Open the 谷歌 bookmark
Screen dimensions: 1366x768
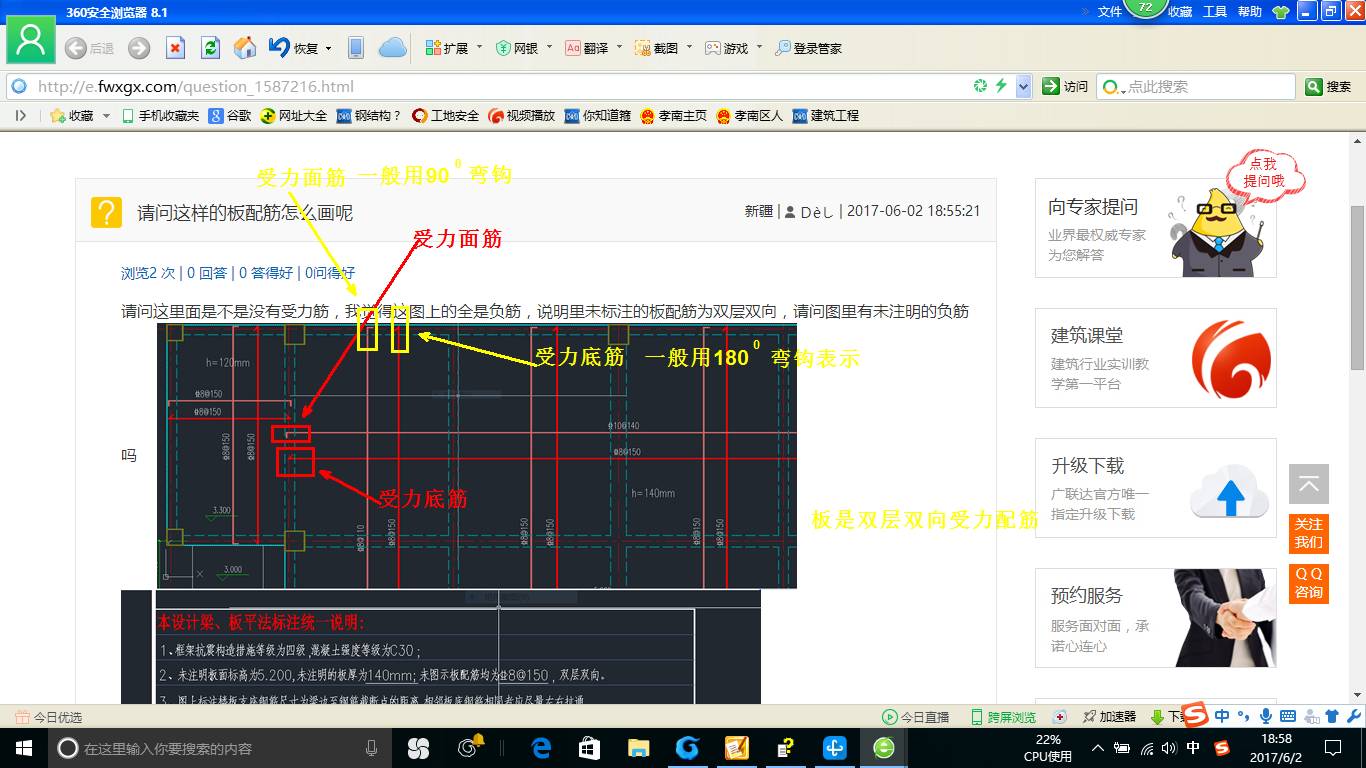tap(230, 116)
